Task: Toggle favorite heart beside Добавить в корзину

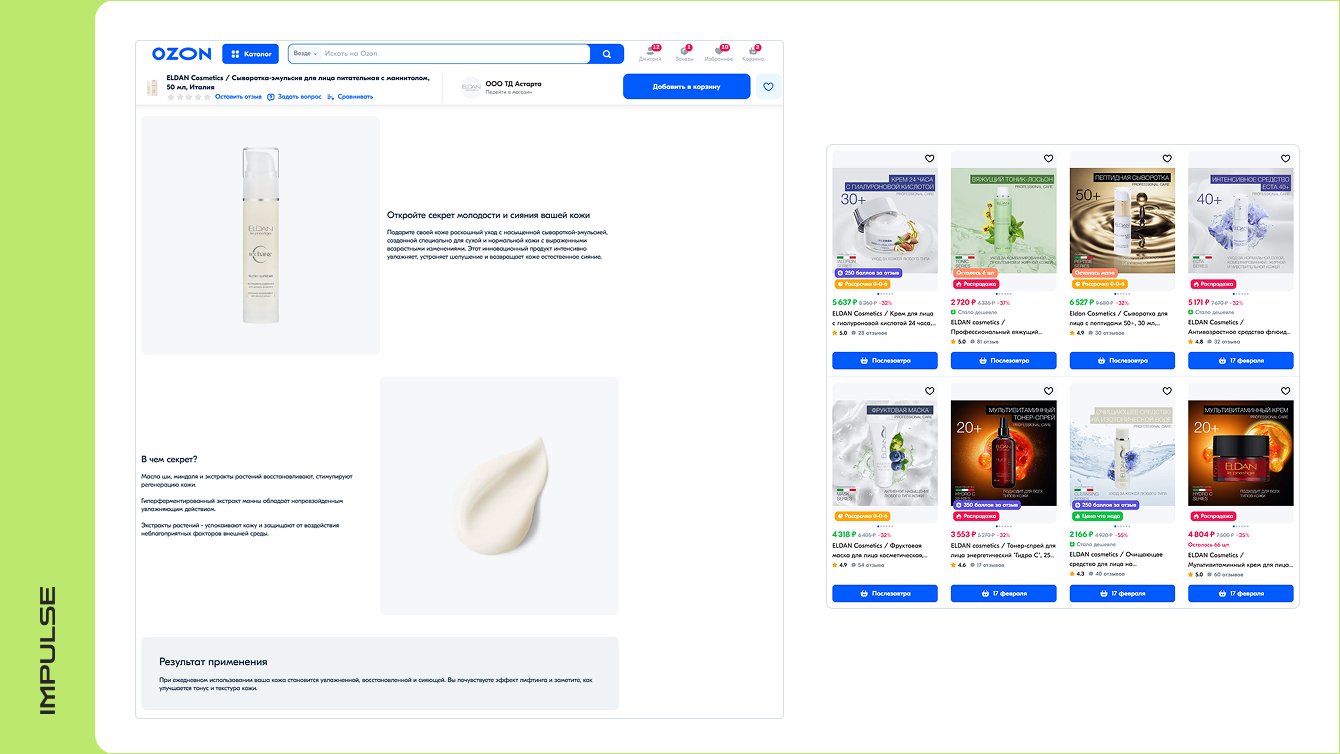Action: [x=768, y=87]
